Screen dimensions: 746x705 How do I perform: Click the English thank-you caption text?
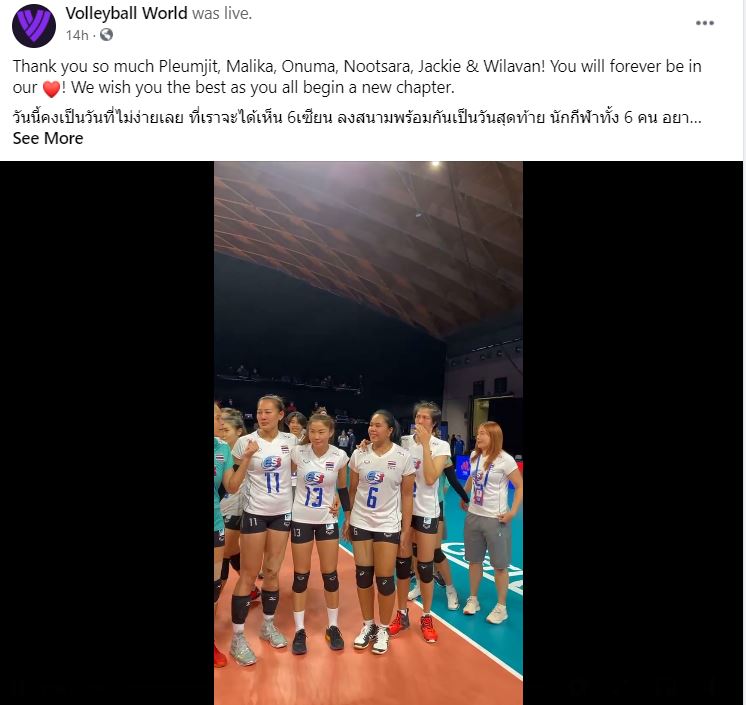click(x=357, y=77)
